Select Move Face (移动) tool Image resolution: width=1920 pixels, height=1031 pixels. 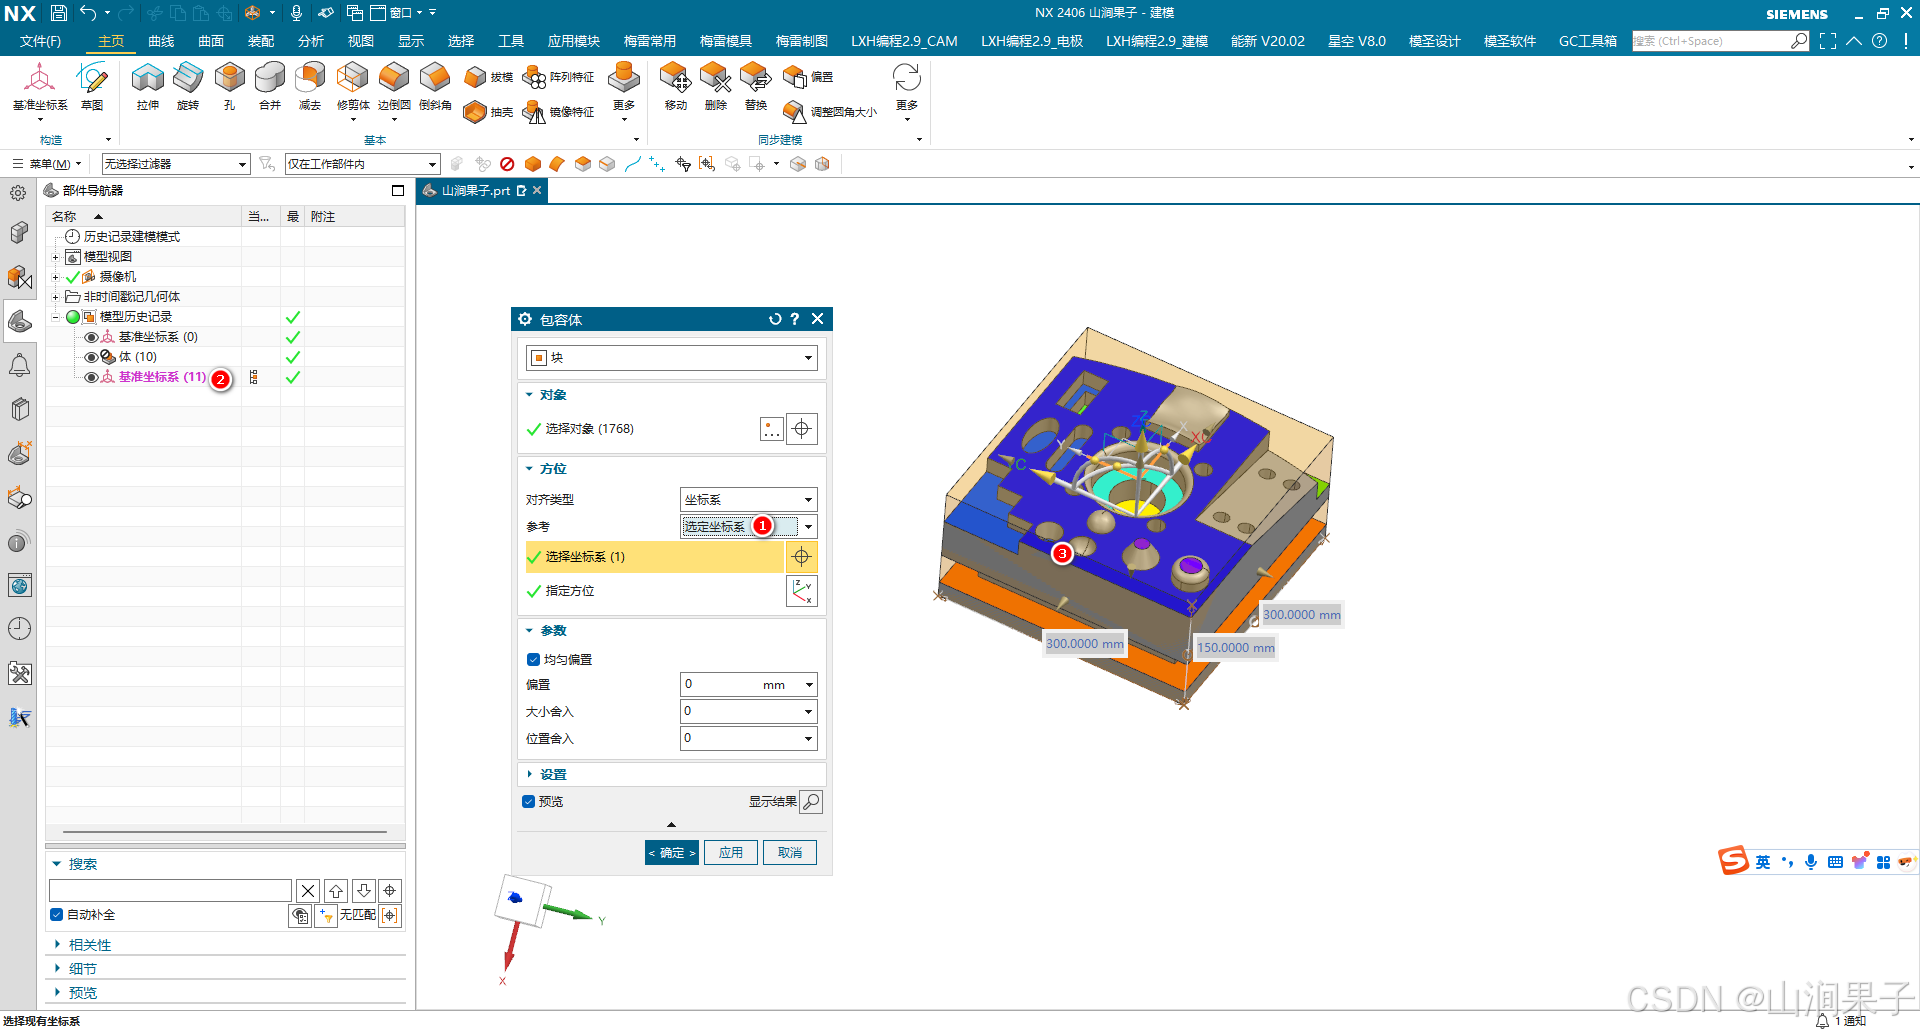pos(676,78)
